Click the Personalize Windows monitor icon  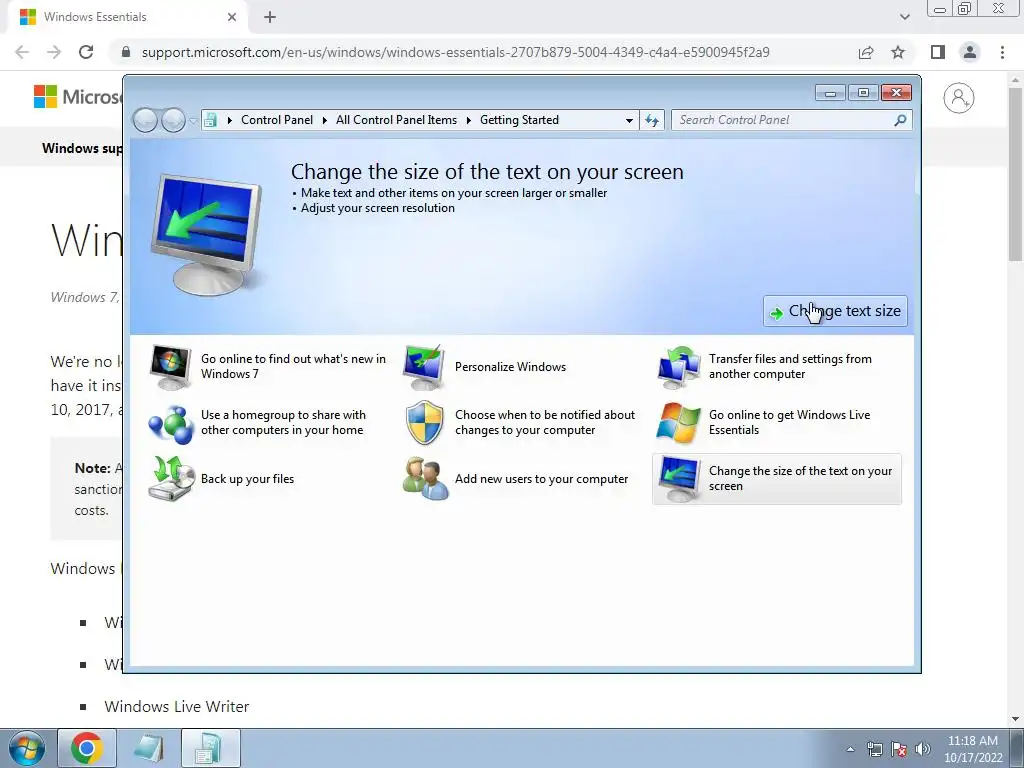coord(424,367)
